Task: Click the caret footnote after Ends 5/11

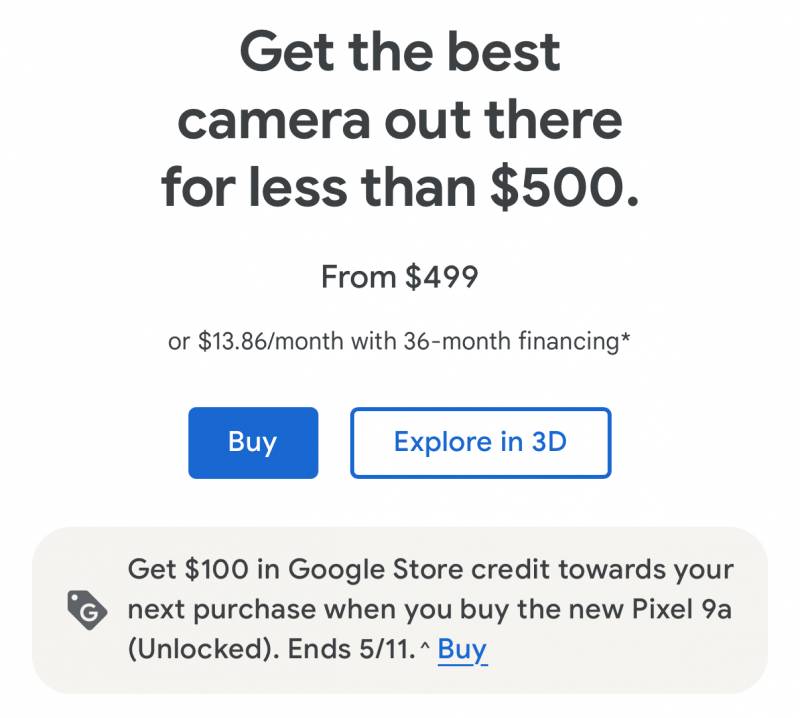Action: click(425, 646)
